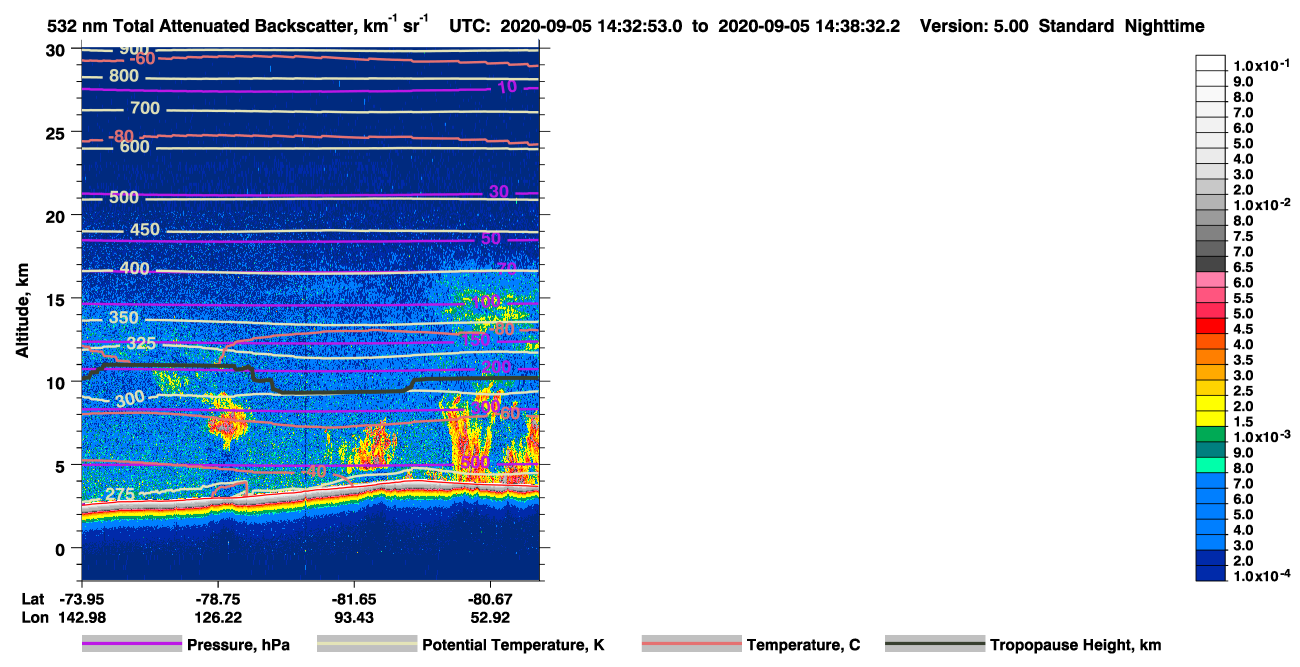Click the latitude value -78.75
The height and width of the screenshot is (667, 1300).
click(218, 598)
